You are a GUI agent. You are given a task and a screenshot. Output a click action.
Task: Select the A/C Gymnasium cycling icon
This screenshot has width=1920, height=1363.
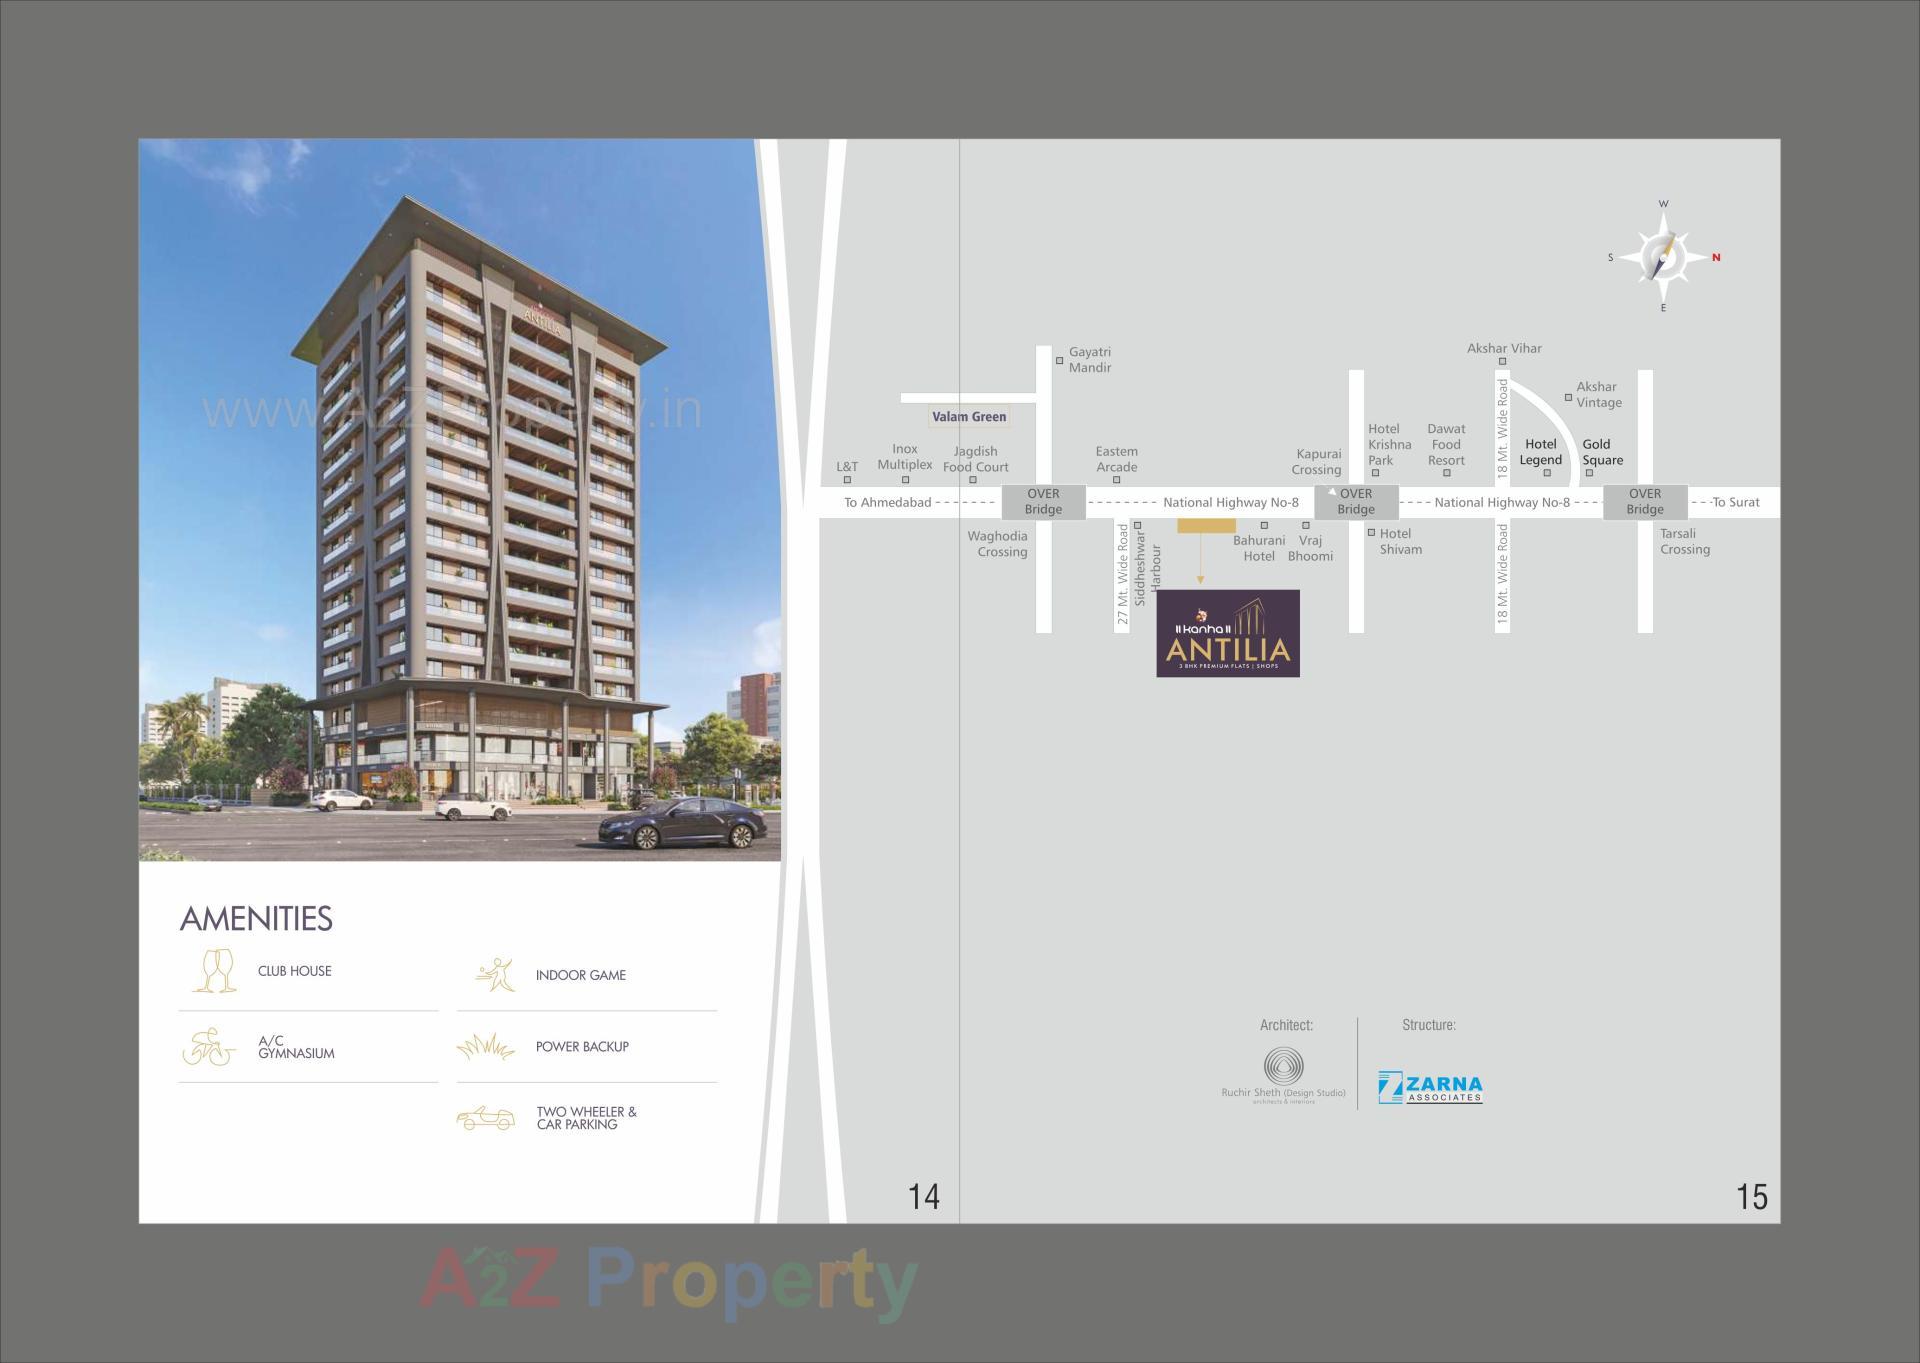click(x=213, y=1045)
